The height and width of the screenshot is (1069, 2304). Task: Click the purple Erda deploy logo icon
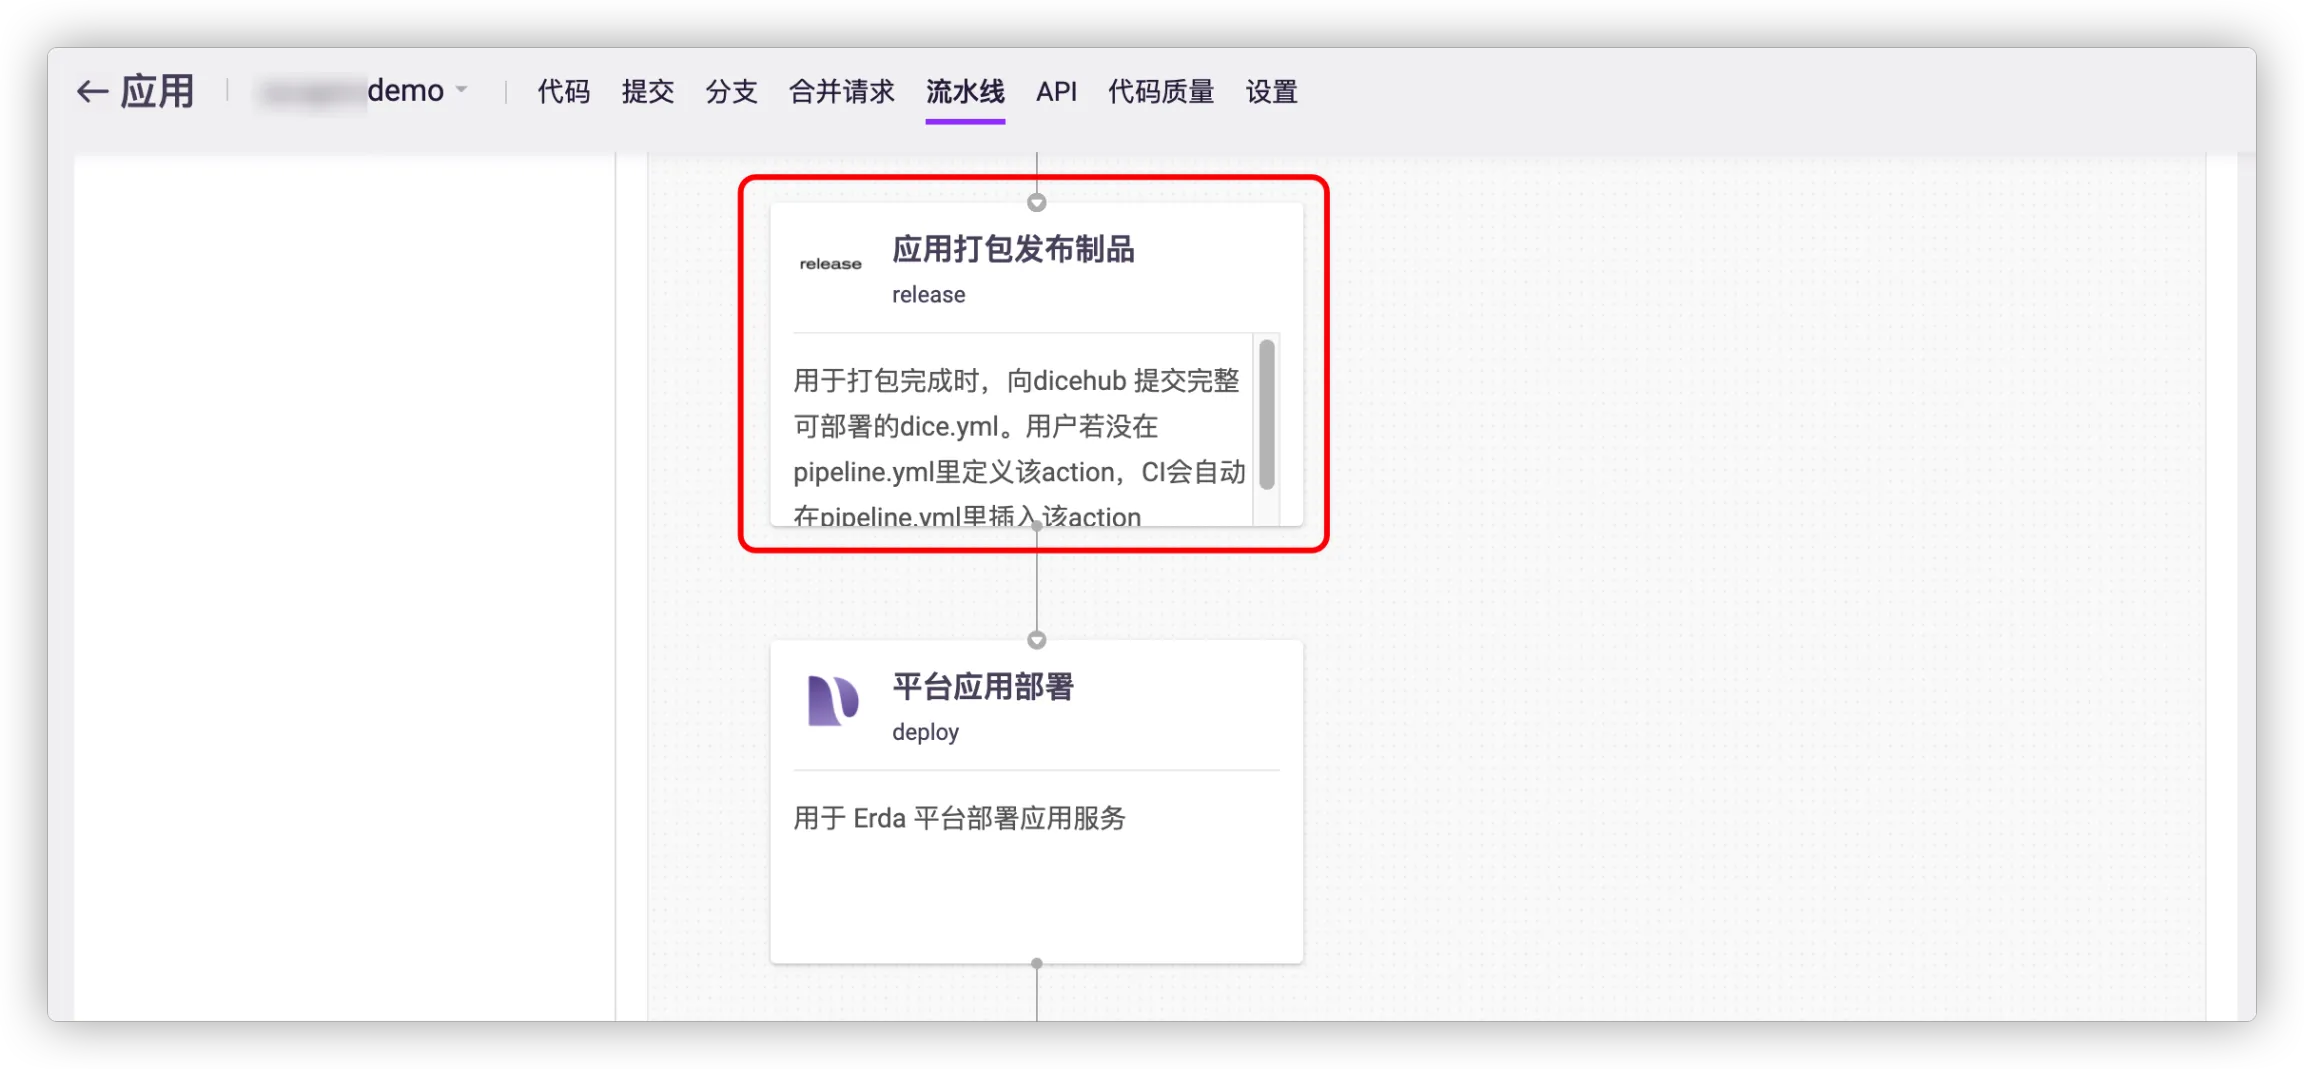coord(832,700)
